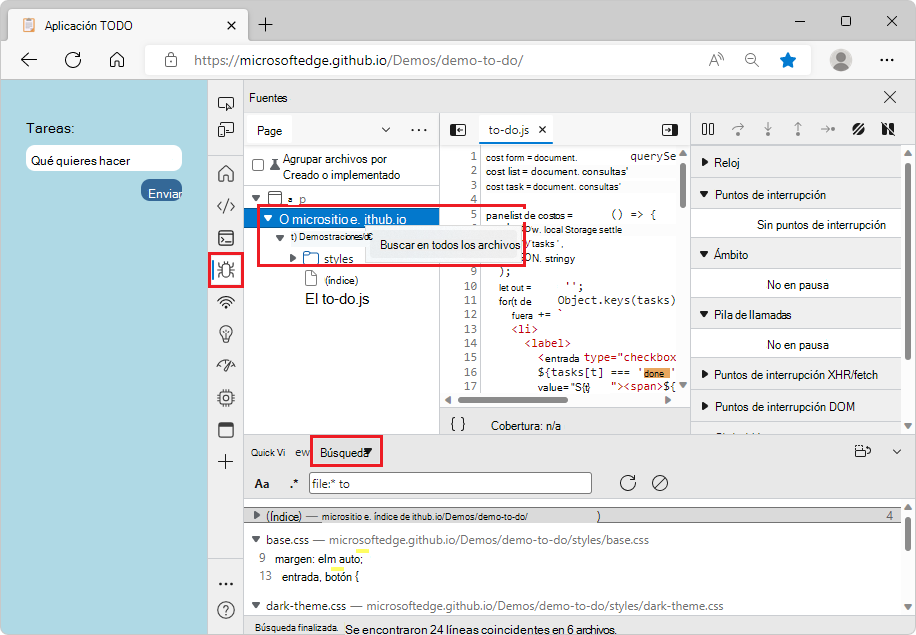Pretty print the code with braces icon
Image resolution: width=916 pixels, height=635 pixels.
pos(458,424)
